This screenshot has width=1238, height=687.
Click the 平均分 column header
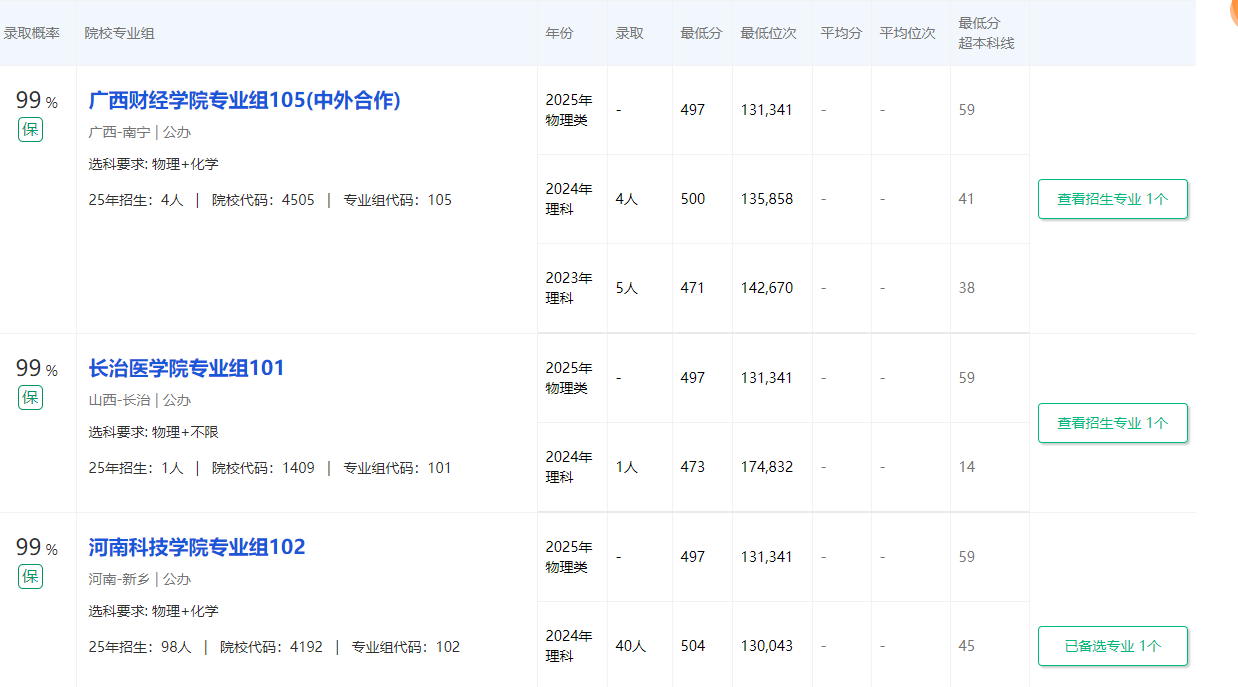pyautogui.click(x=841, y=33)
